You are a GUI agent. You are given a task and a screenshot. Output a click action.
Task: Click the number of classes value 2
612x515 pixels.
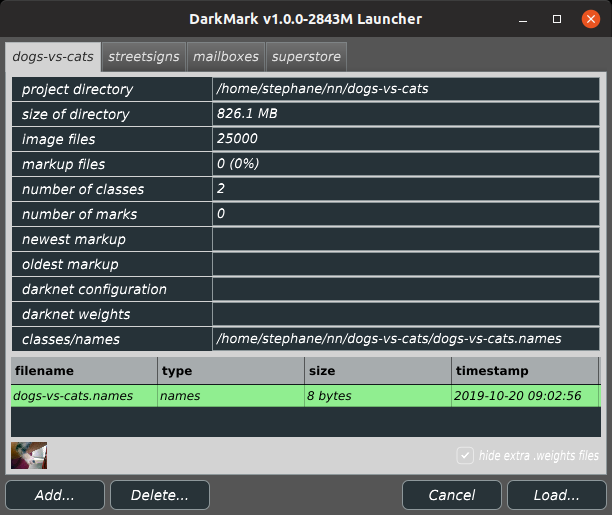tap(406, 189)
